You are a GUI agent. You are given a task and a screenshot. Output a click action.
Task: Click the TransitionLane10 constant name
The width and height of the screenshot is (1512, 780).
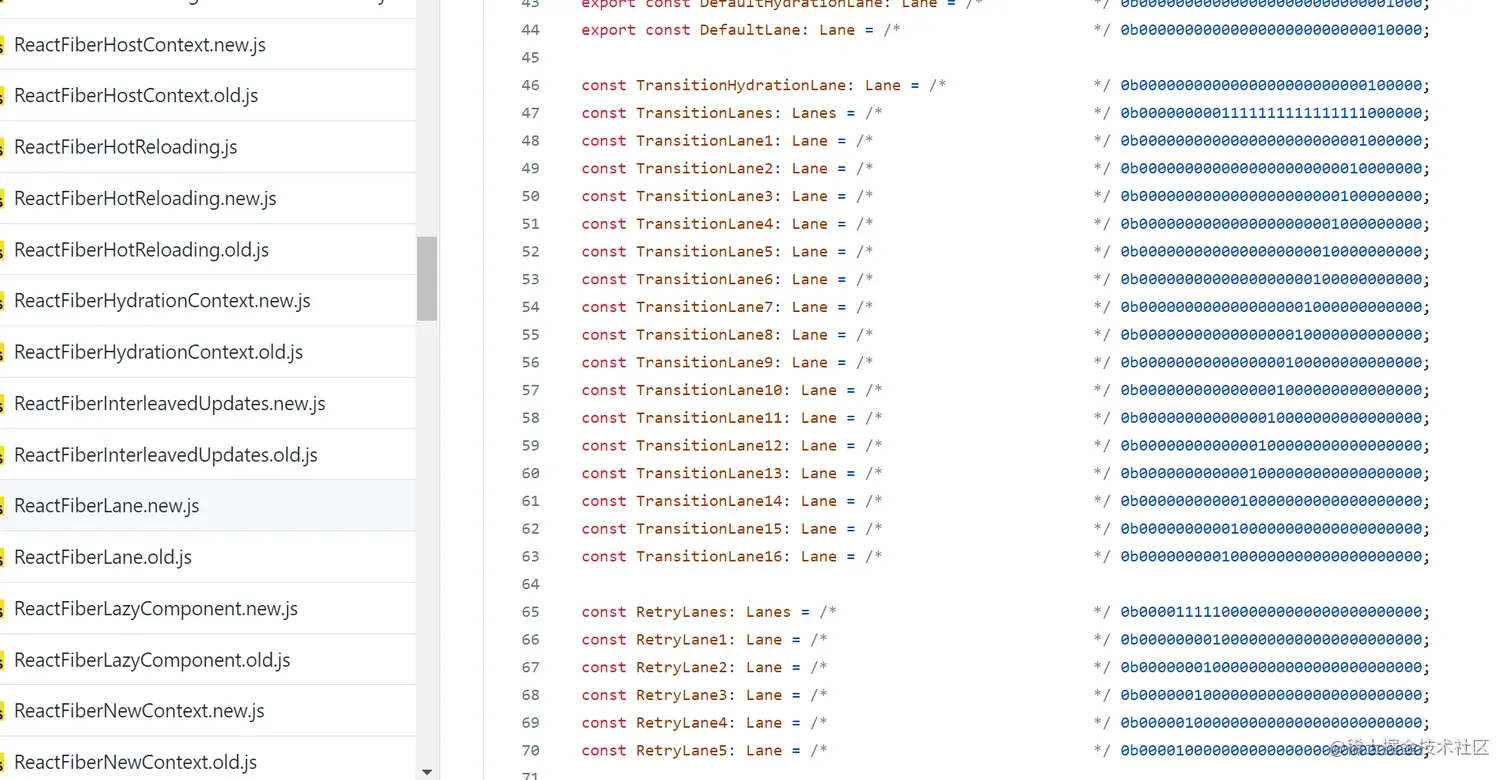point(709,390)
